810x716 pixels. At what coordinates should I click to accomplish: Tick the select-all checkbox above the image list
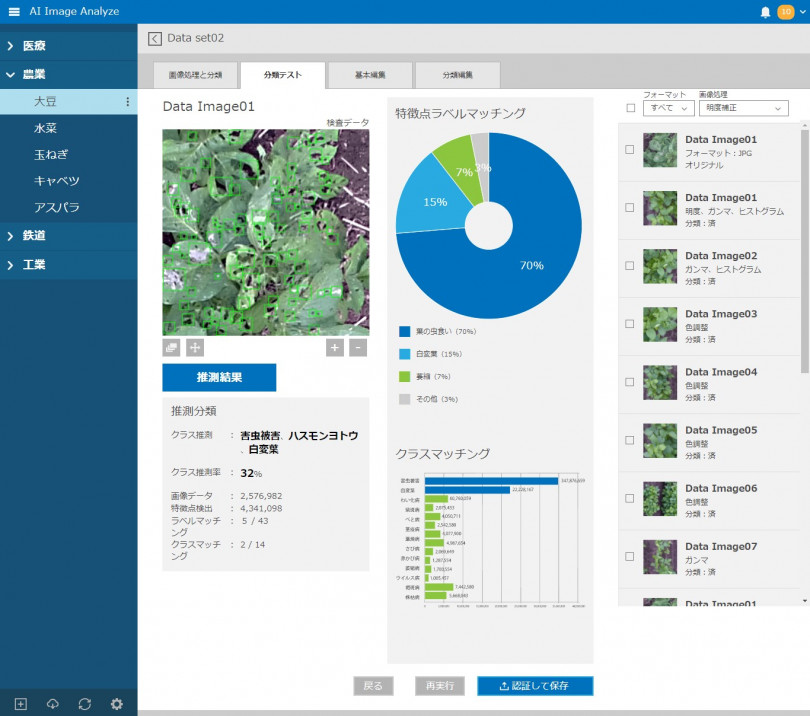pyautogui.click(x=630, y=108)
